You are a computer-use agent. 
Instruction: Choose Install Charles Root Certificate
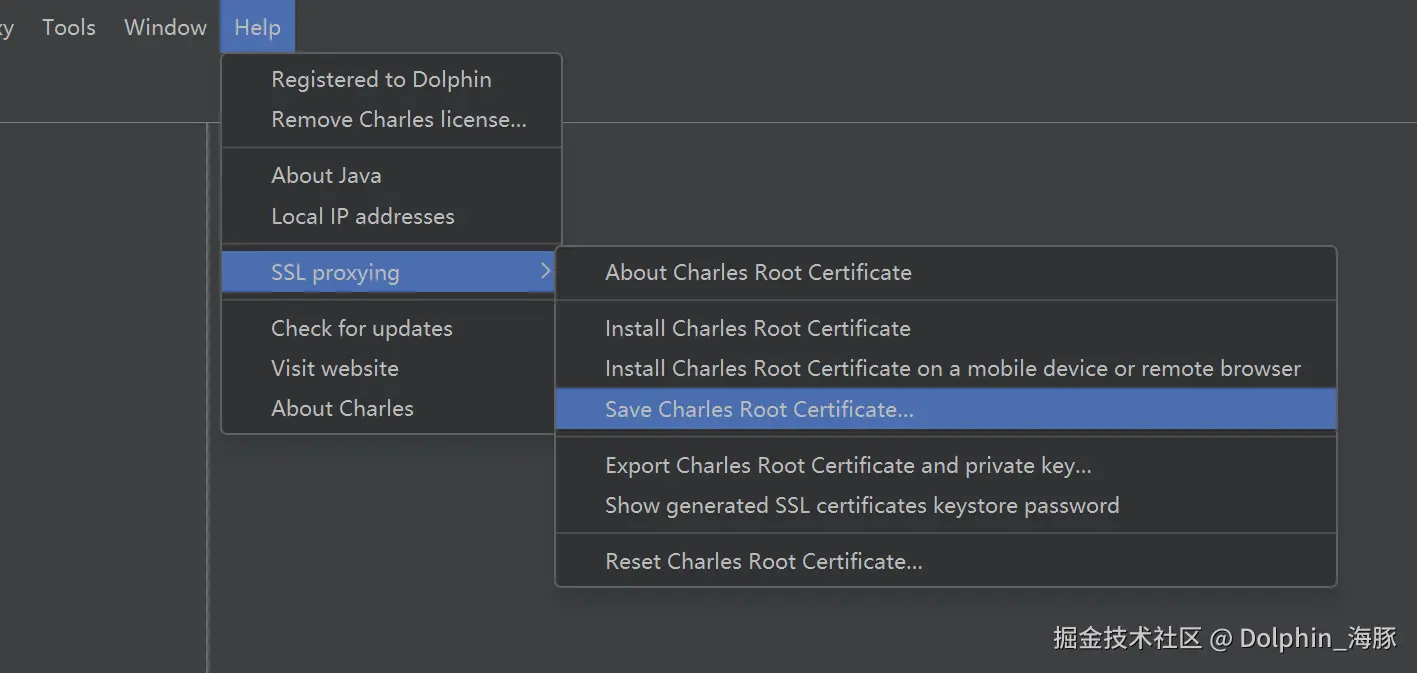point(946,328)
